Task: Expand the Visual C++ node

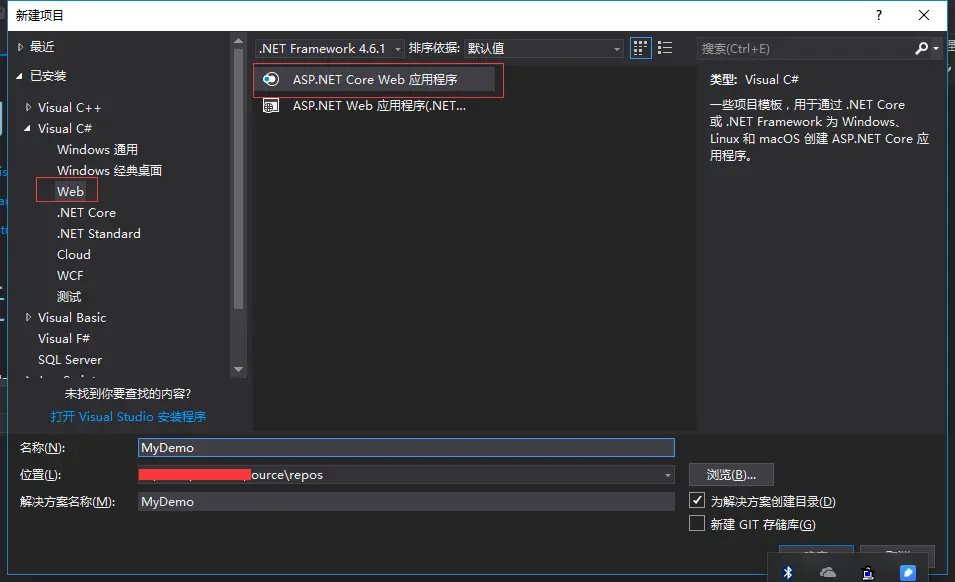Action: [x=28, y=107]
